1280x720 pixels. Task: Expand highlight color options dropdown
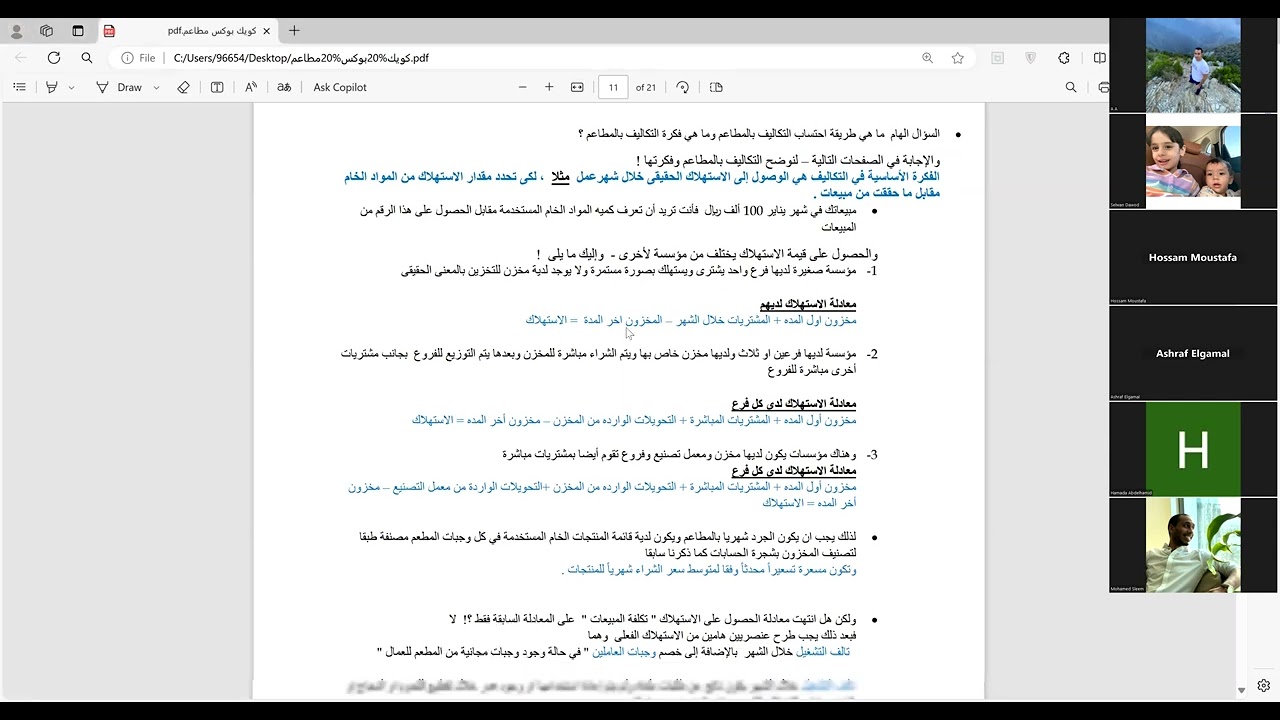71,87
